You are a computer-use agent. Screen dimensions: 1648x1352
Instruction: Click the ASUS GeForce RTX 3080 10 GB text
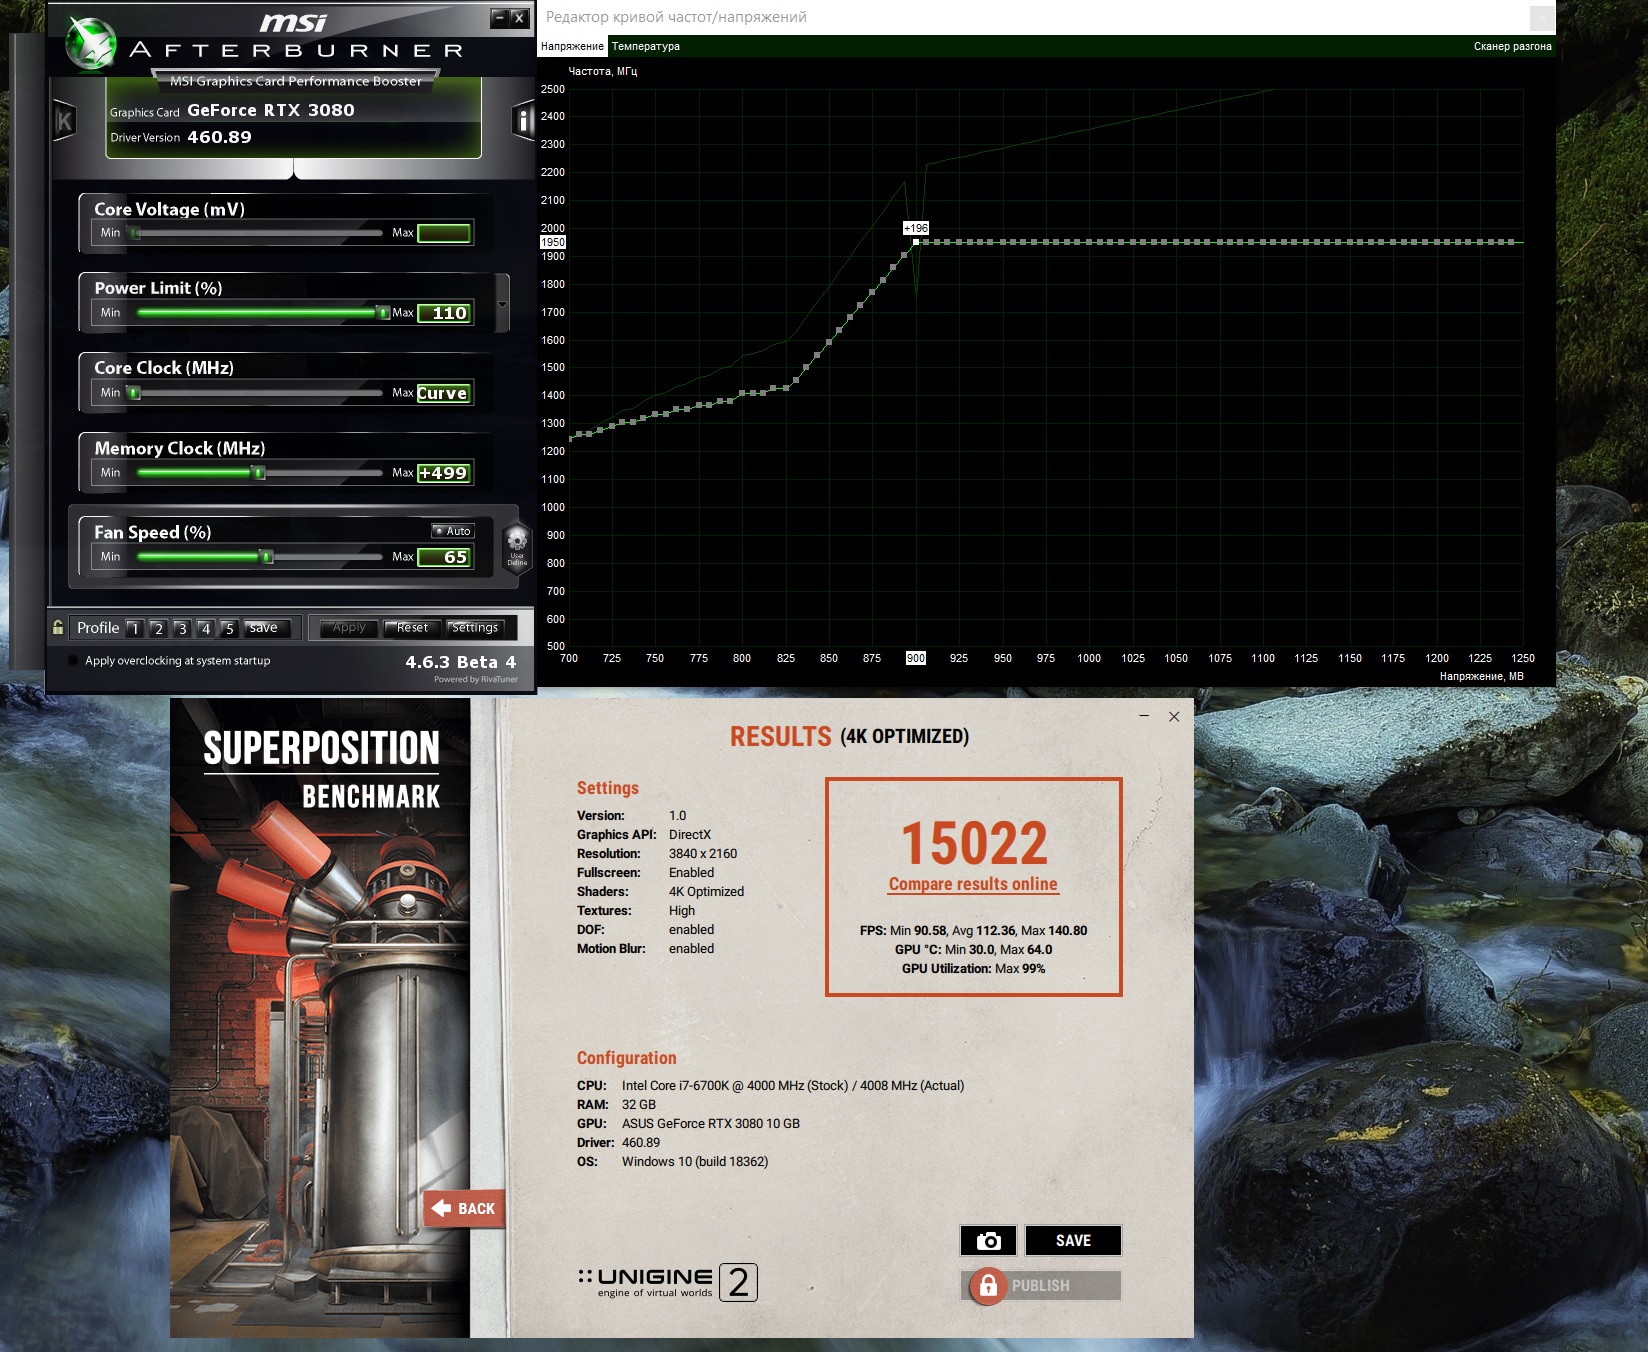pyautogui.click(x=711, y=1124)
